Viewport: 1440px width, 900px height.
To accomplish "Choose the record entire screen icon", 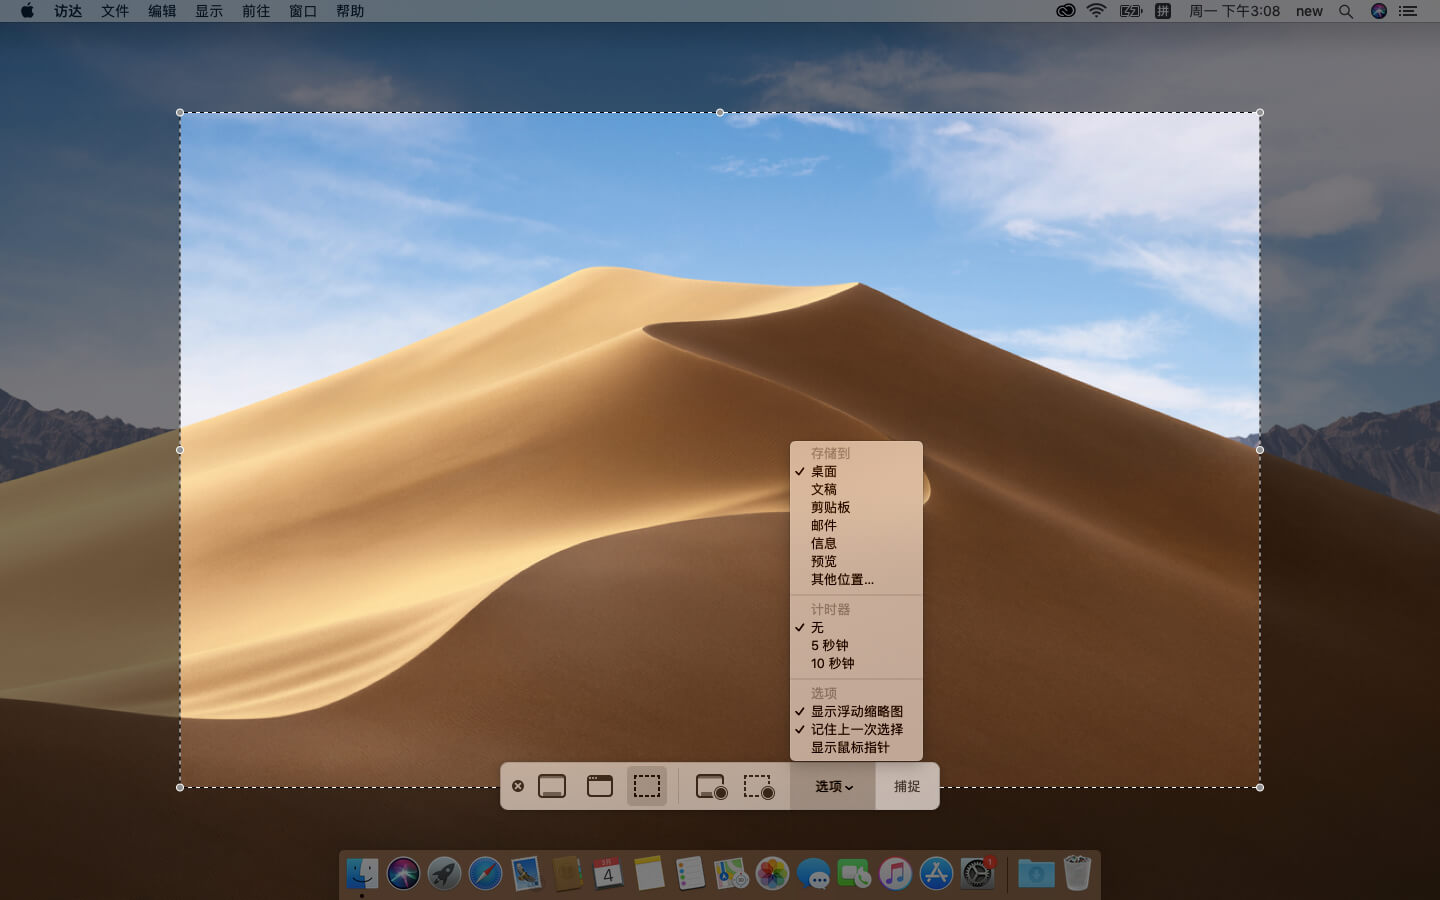I will point(711,787).
